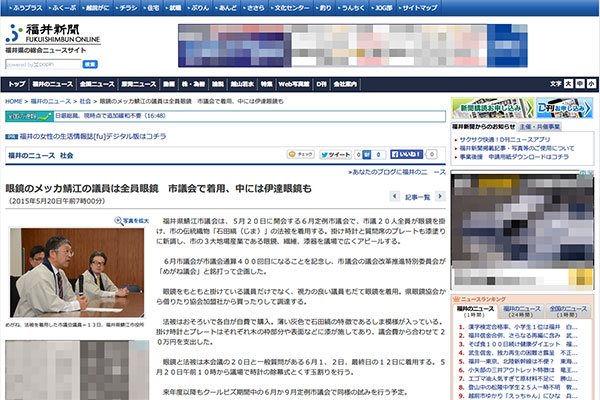
Task: Click the Facebook いいね! button
Action: pyautogui.click(x=406, y=154)
